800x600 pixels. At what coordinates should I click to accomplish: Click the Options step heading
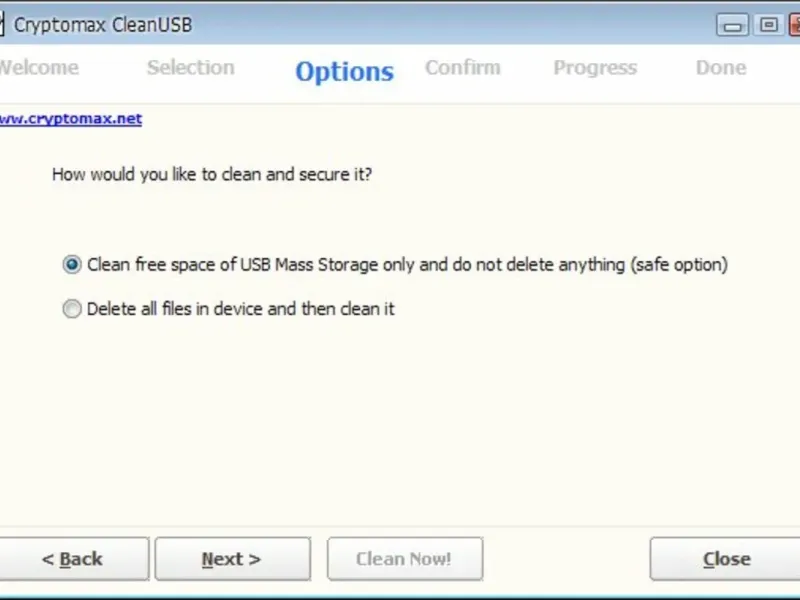[344, 72]
